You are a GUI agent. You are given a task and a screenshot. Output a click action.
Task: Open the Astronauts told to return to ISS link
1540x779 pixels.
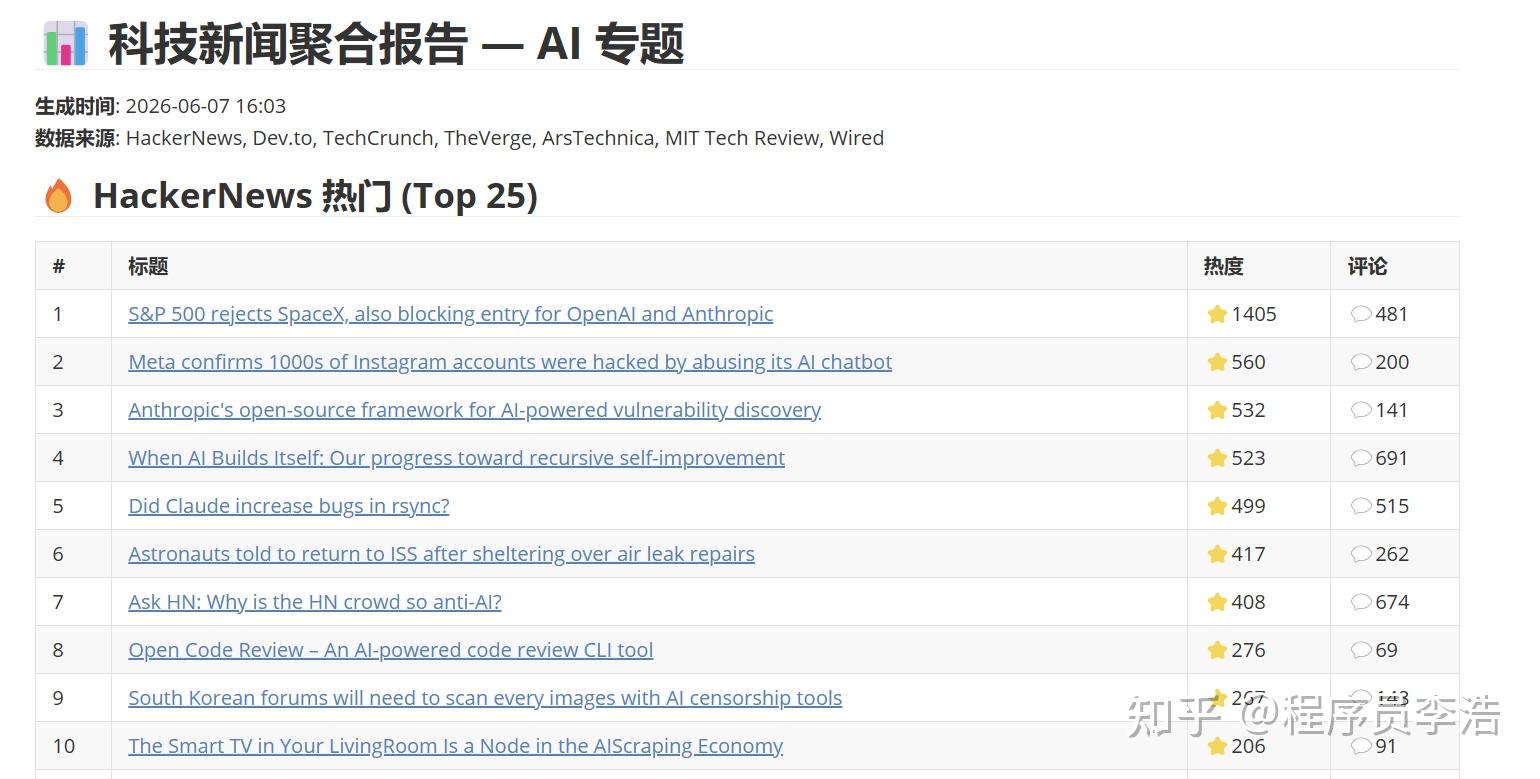[442, 554]
